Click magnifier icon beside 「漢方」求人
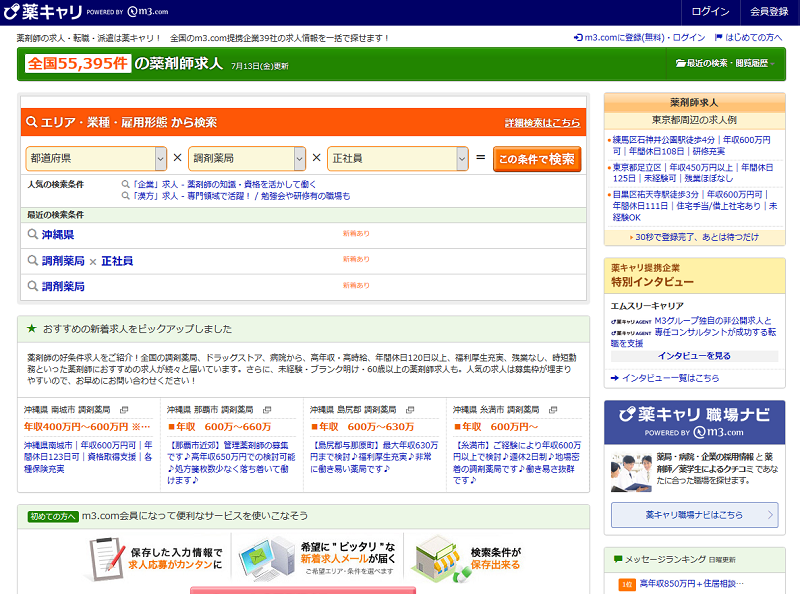The image size is (800, 594). click(x=126, y=196)
